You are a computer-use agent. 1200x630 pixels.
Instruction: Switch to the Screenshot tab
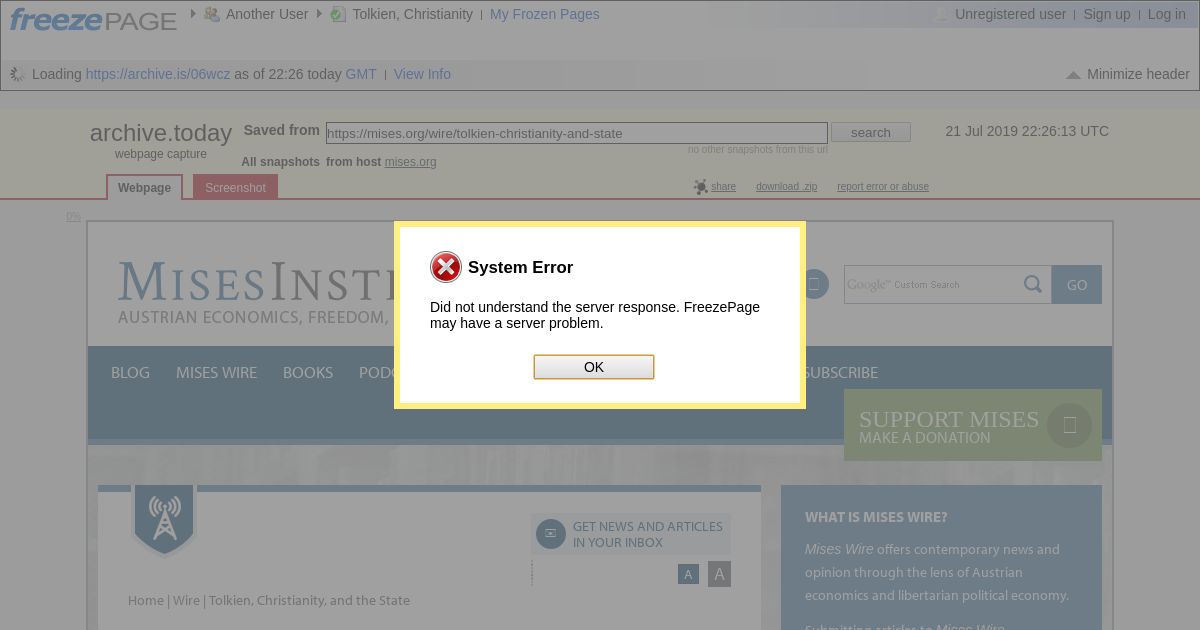click(x=235, y=187)
